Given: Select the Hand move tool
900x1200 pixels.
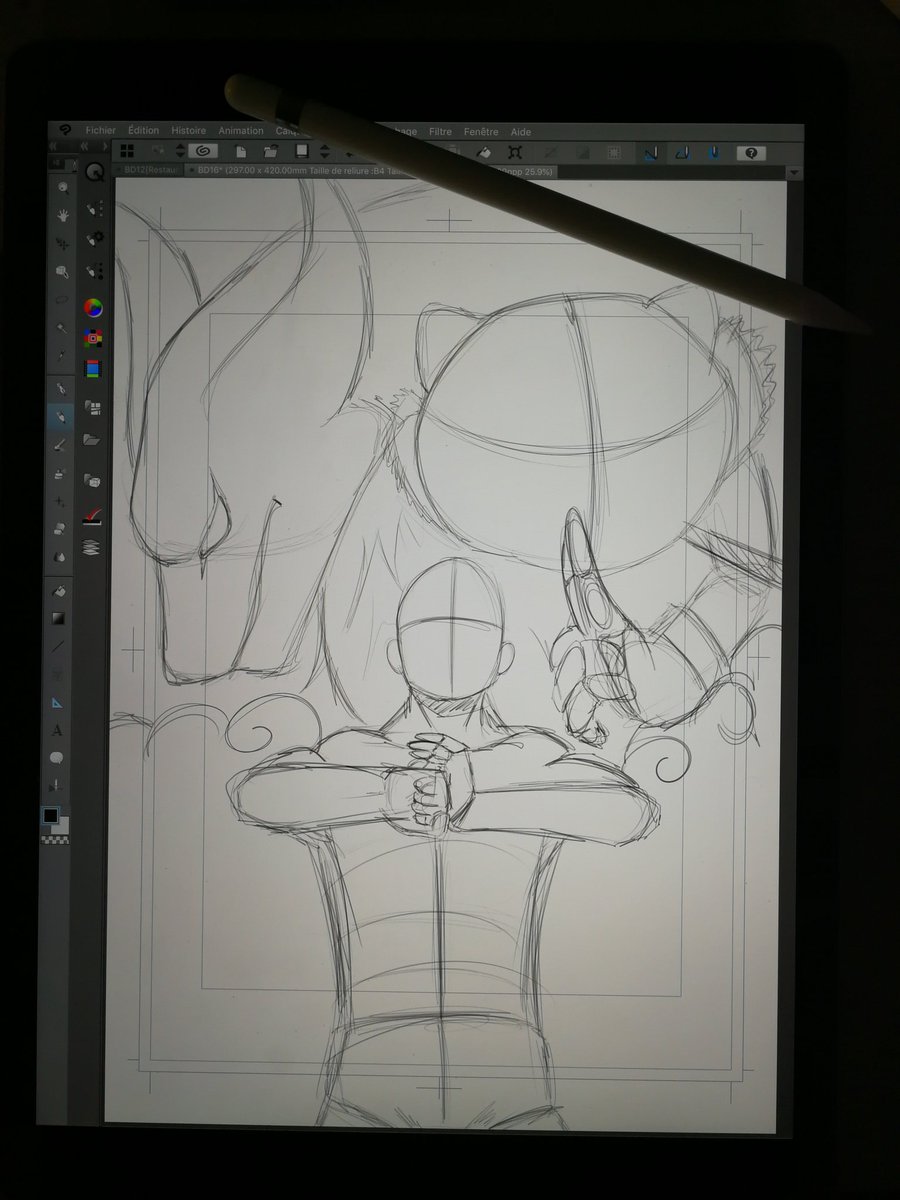Looking at the screenshot, I should point(63,215).
